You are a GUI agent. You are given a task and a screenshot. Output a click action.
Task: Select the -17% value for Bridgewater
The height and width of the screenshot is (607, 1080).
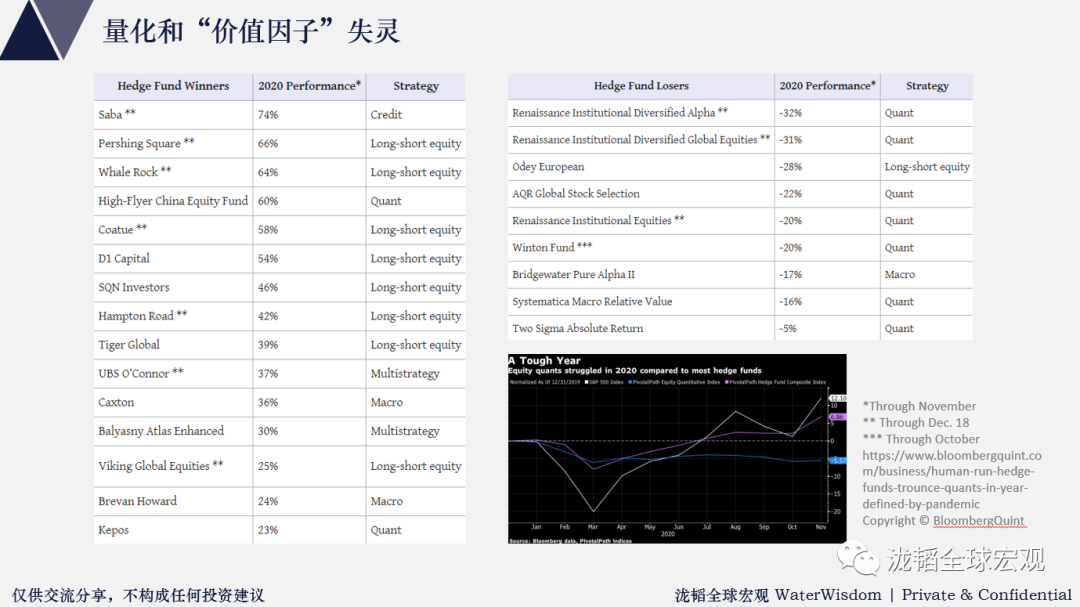(791, 274)
